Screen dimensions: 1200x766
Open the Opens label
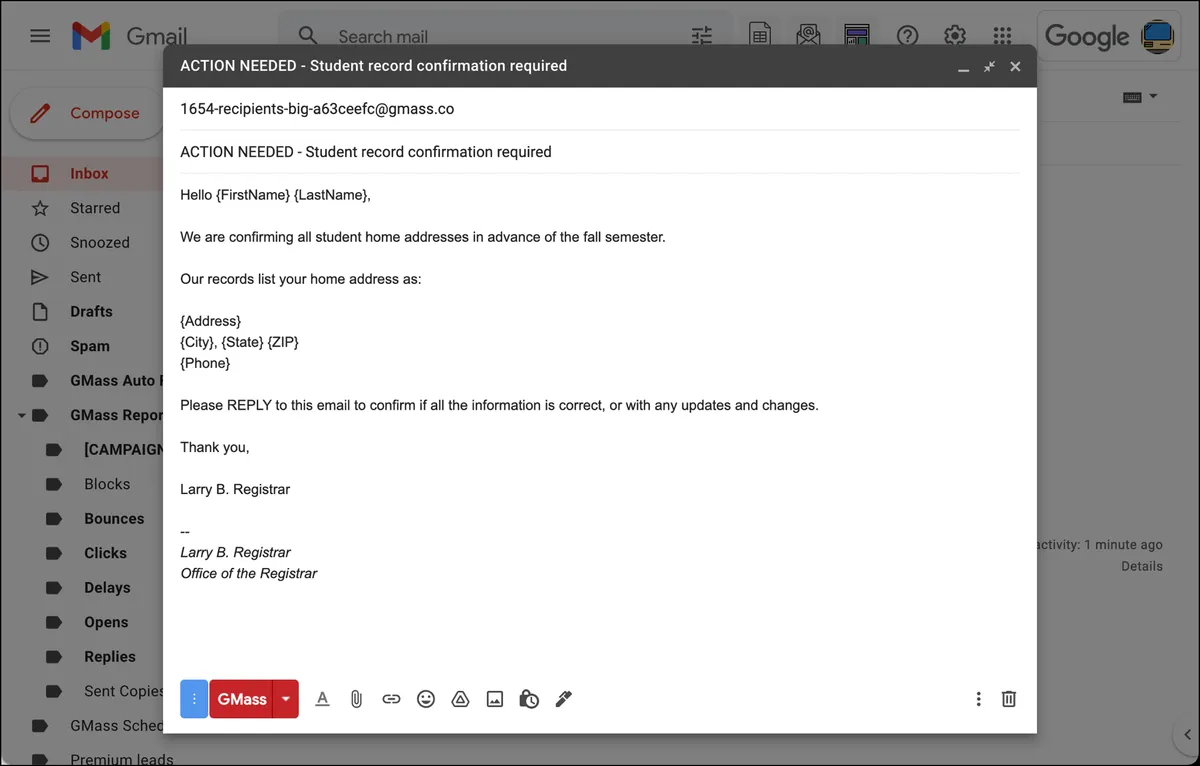(x=106, y=622)
